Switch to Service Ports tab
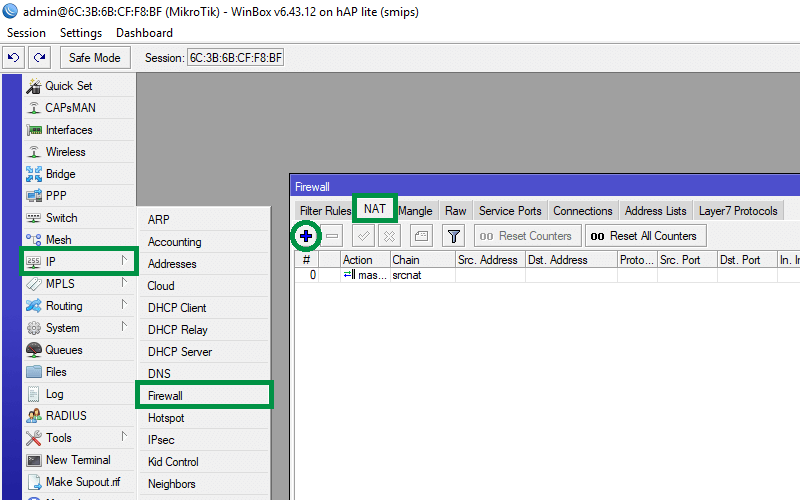Viewport: 800px width, 500px height. click(x=510, y=211)
